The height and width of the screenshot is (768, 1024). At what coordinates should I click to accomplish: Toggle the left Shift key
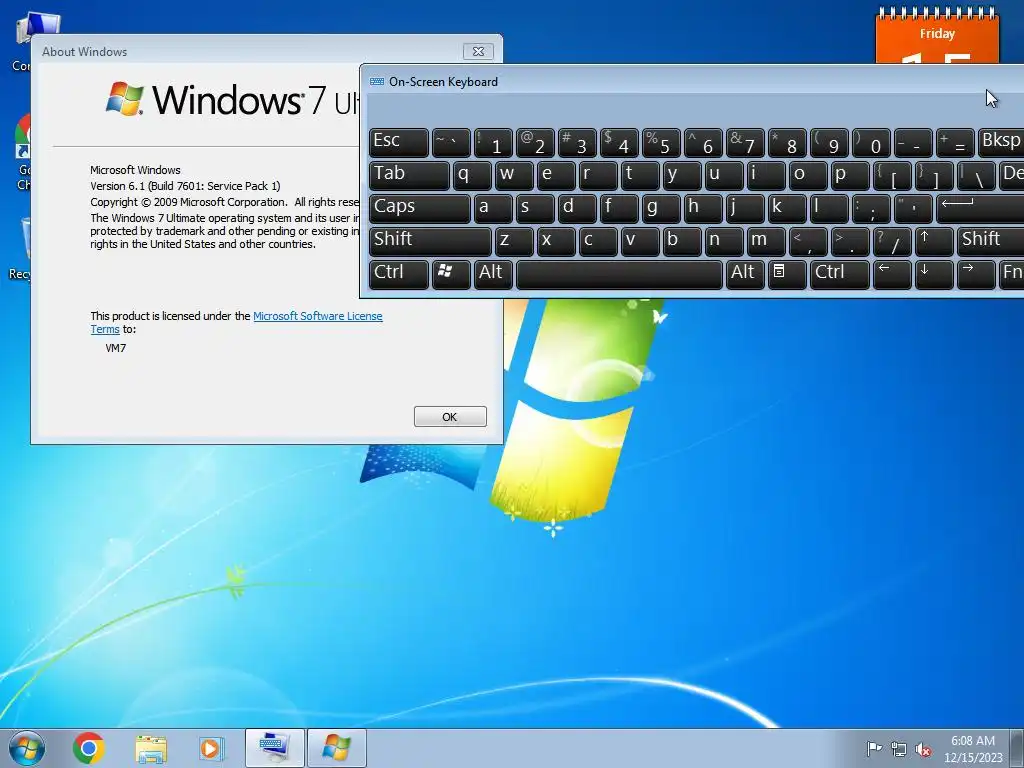tap(430, 242)
